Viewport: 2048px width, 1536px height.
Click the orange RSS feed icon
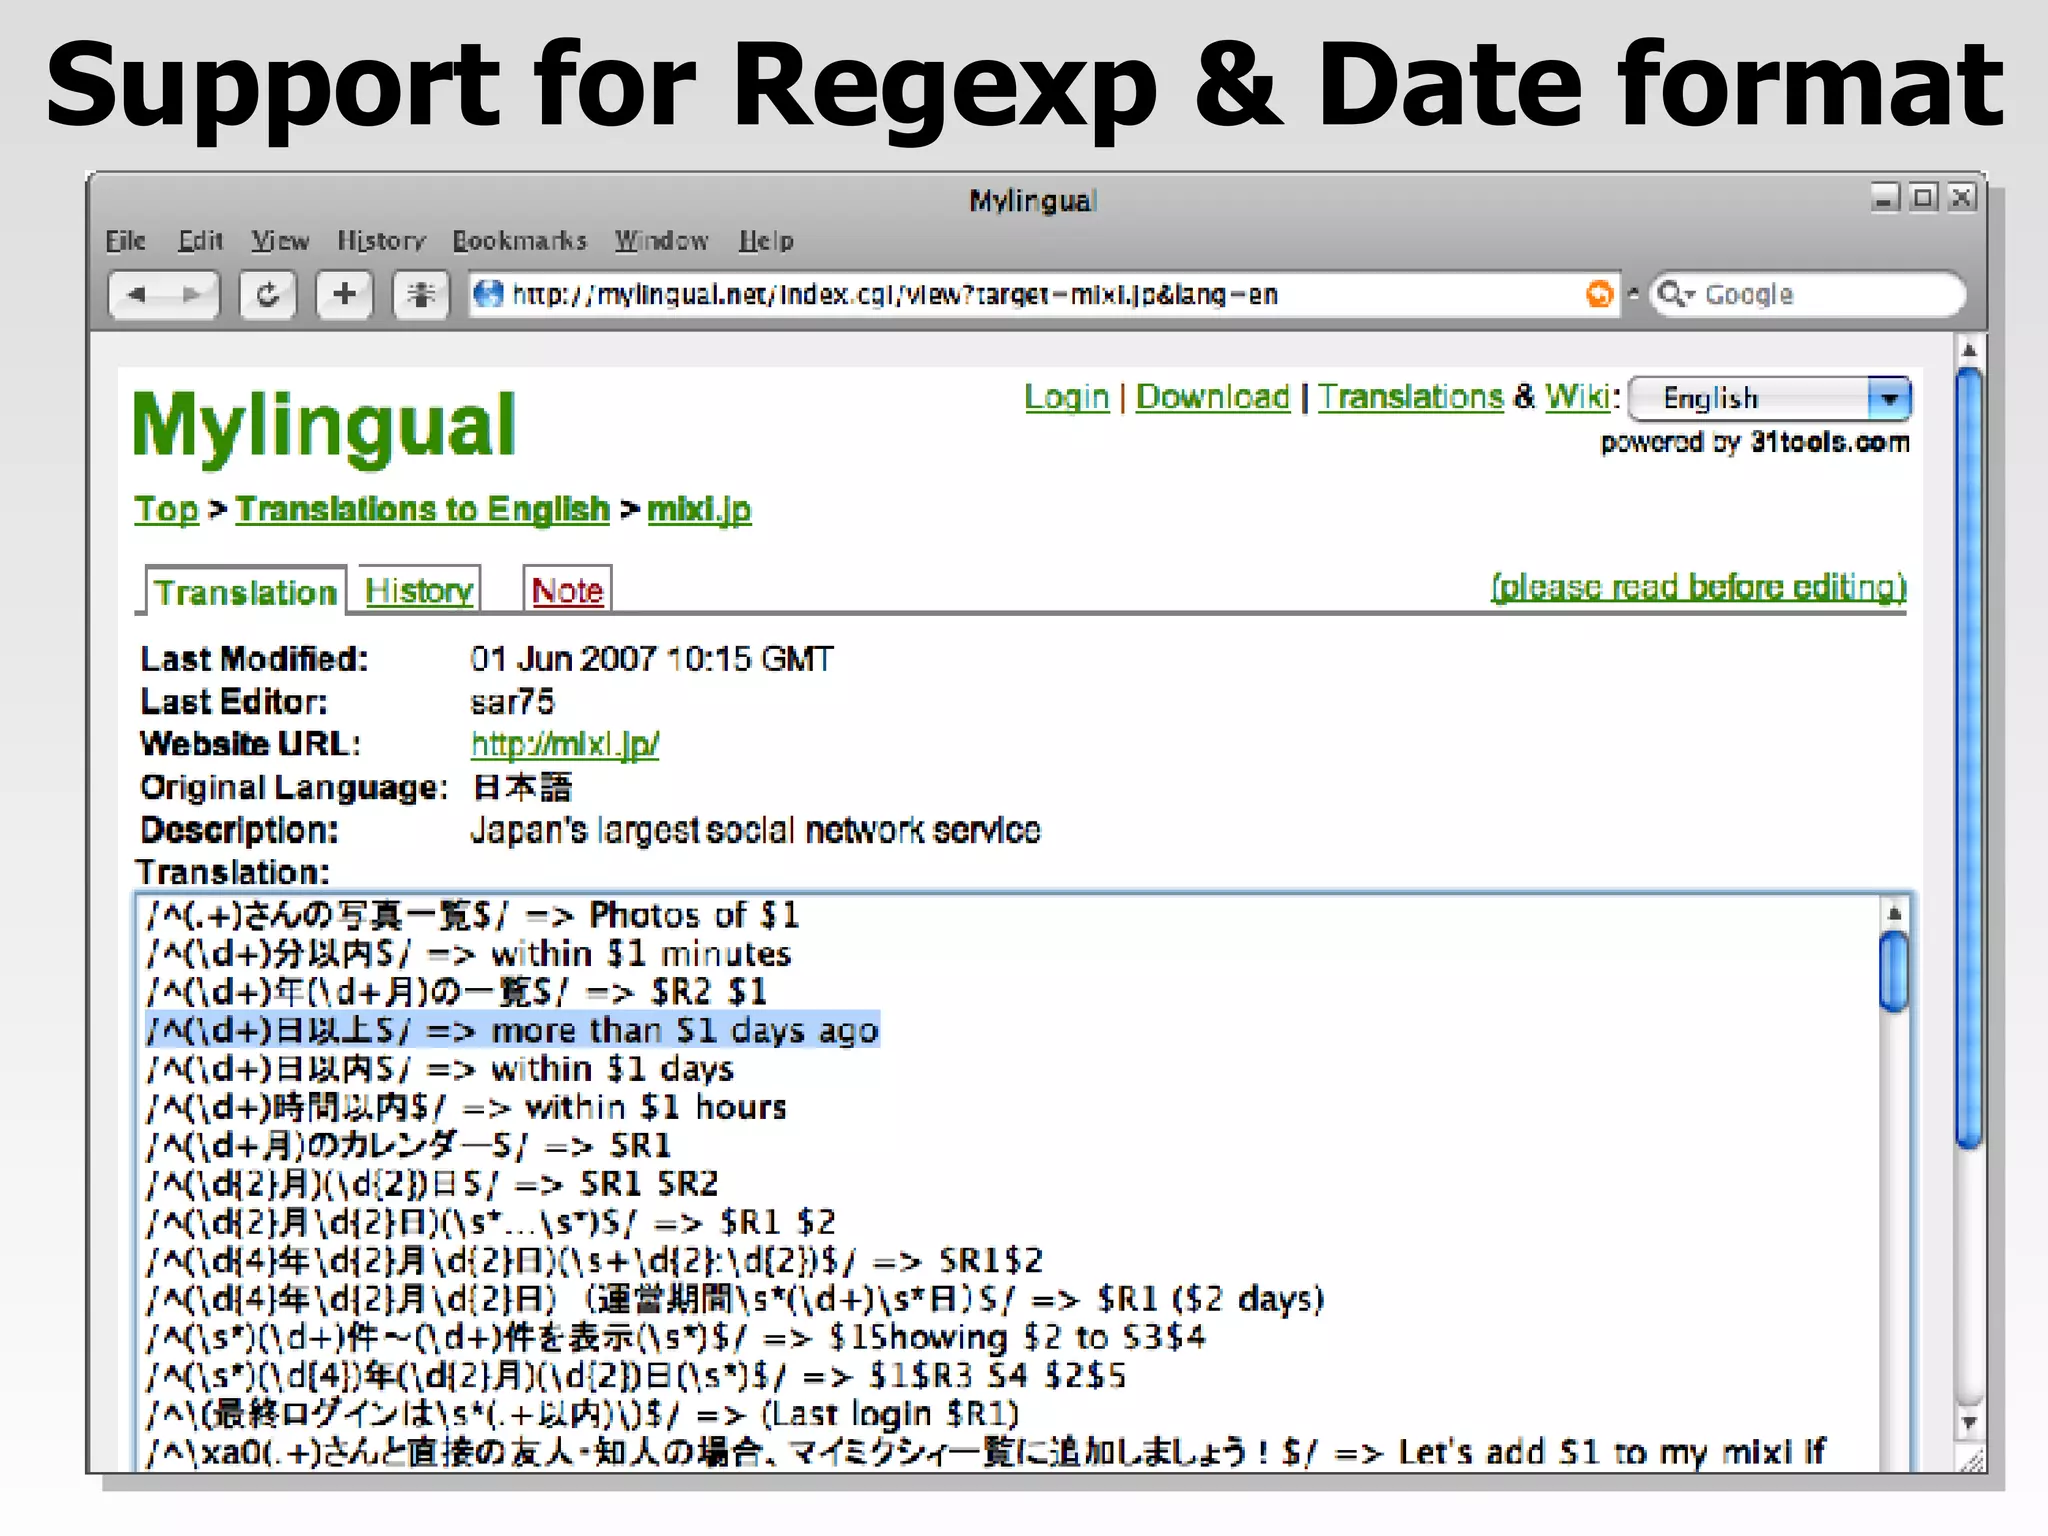1600,294
